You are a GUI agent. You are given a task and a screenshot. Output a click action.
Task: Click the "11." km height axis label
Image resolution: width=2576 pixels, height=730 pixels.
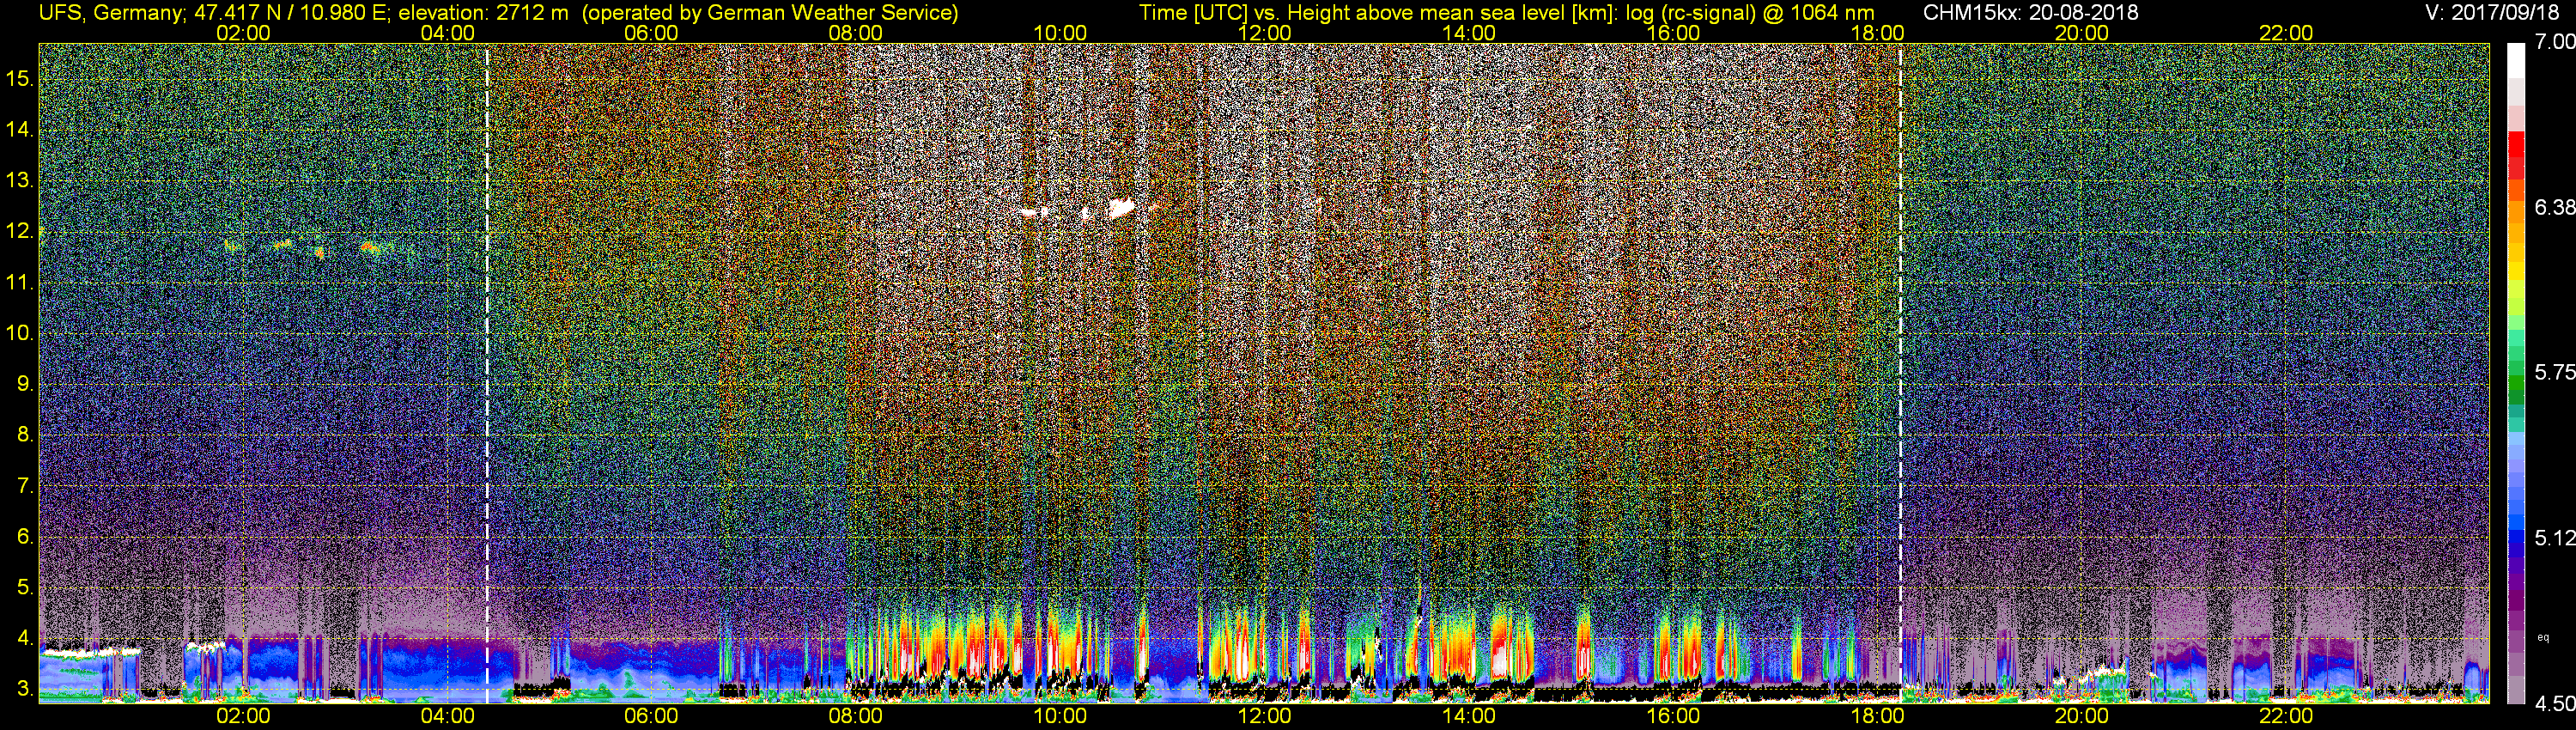click(20, 282)
